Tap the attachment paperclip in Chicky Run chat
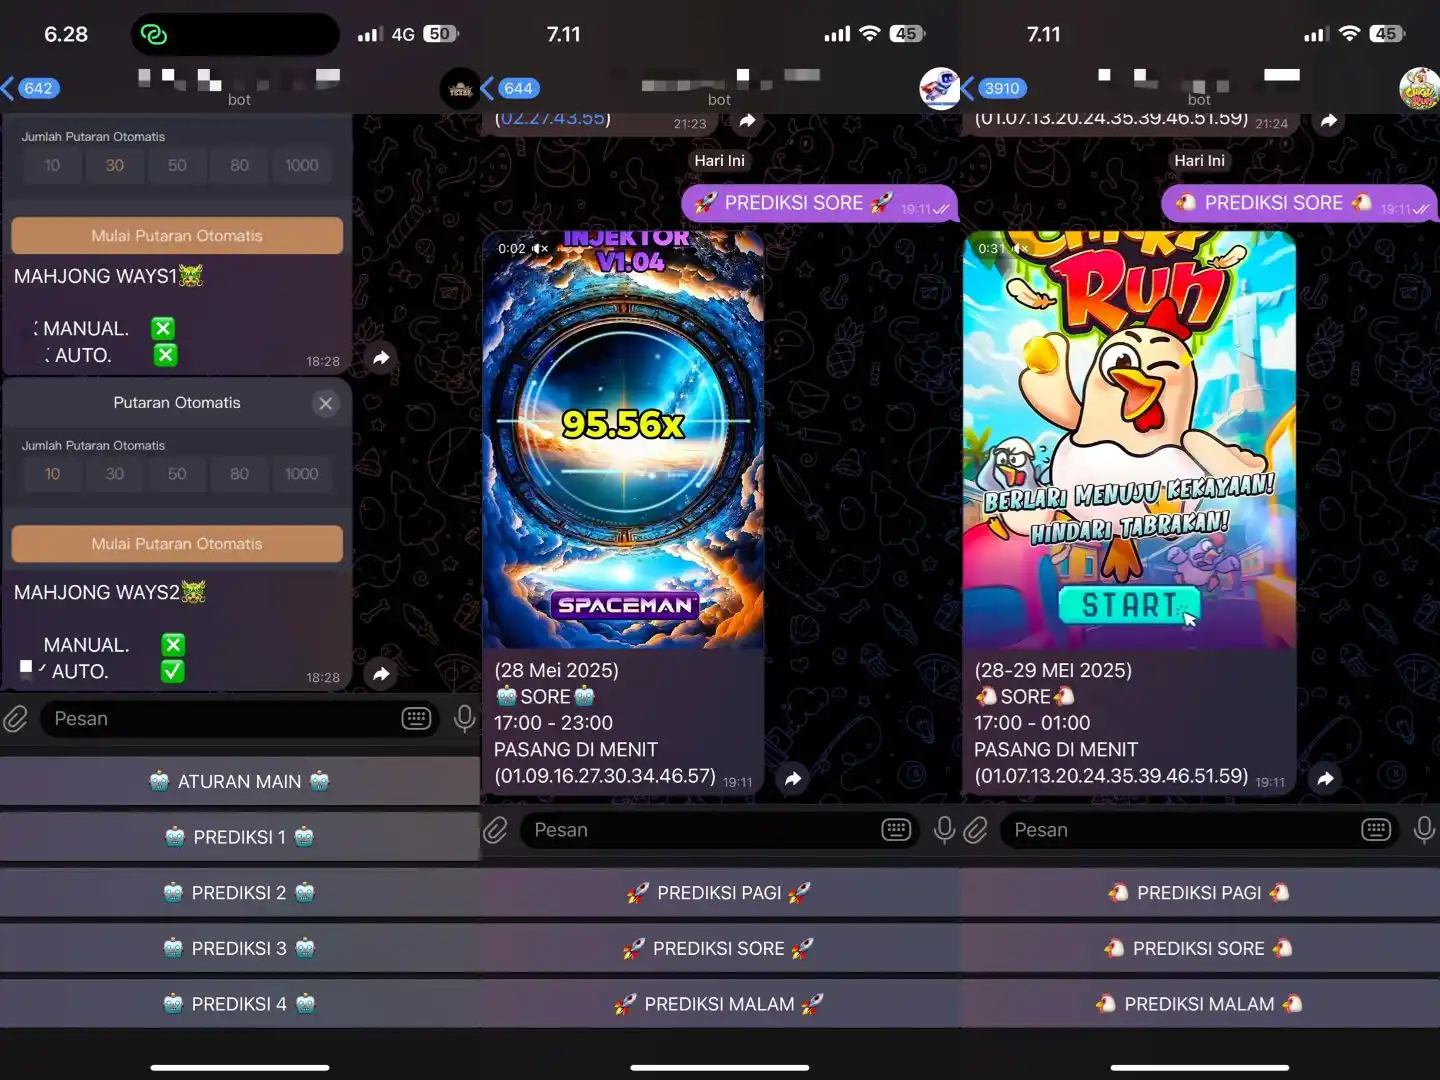1440x1080 pixels. pos(976,829)
